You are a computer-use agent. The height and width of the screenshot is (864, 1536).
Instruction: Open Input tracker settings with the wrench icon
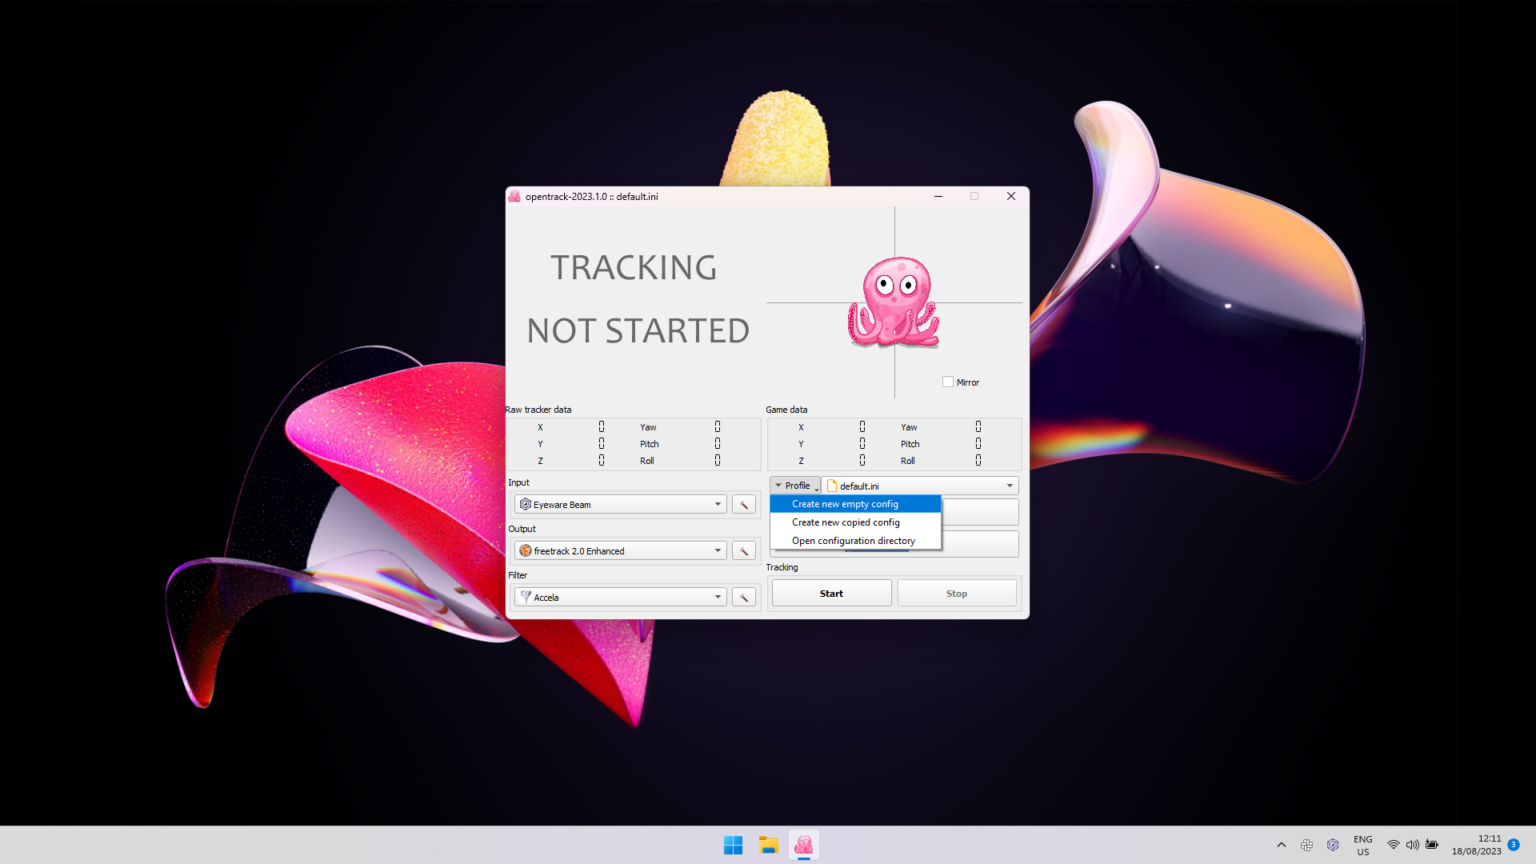tap(744, 504)
